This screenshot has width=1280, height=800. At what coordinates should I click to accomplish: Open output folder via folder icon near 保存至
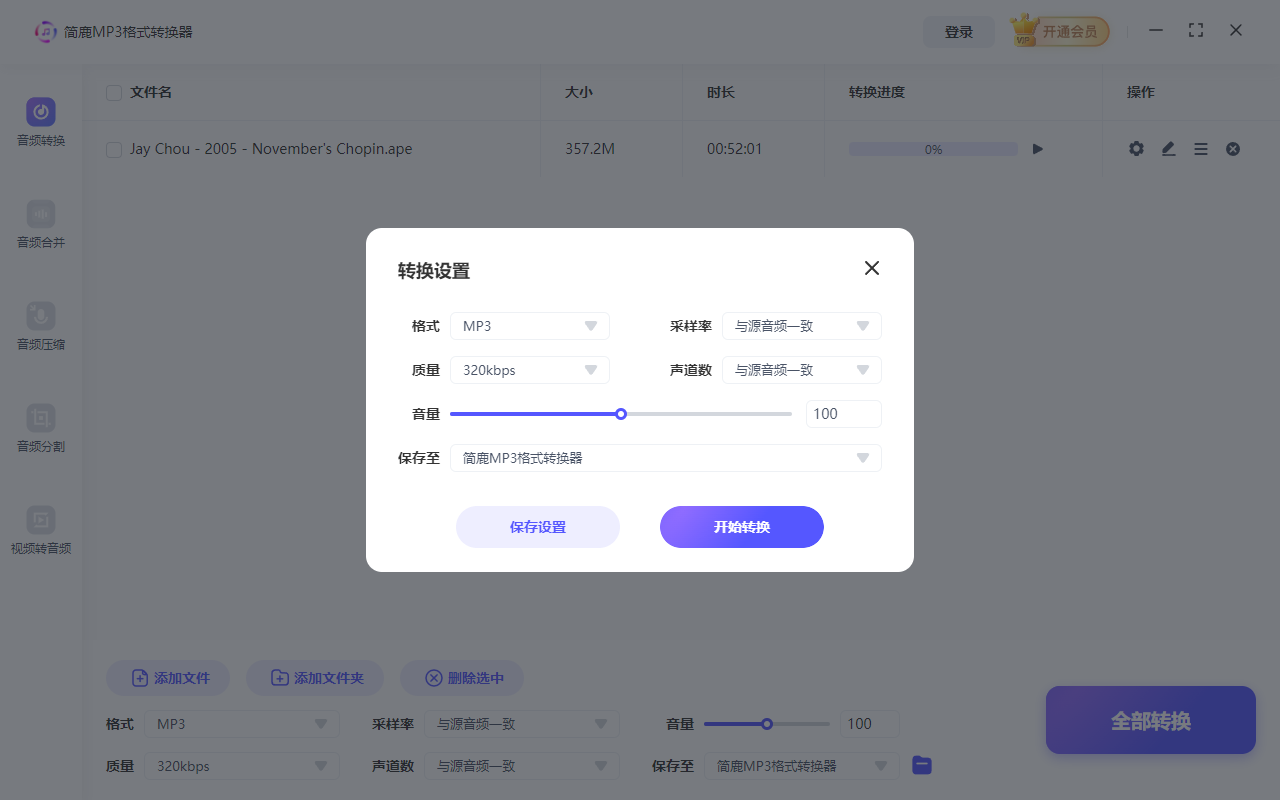click(x=921, y=765)
